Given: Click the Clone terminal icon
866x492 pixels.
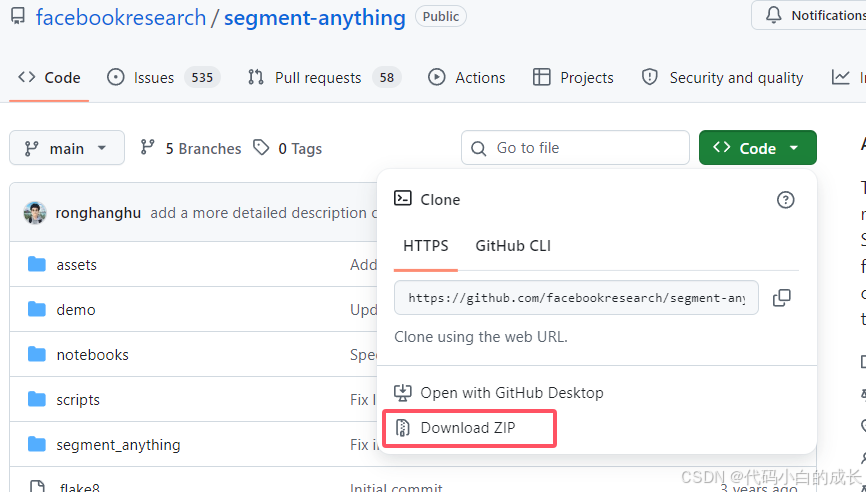Looking at the screenshot, I should coord(403,198).
